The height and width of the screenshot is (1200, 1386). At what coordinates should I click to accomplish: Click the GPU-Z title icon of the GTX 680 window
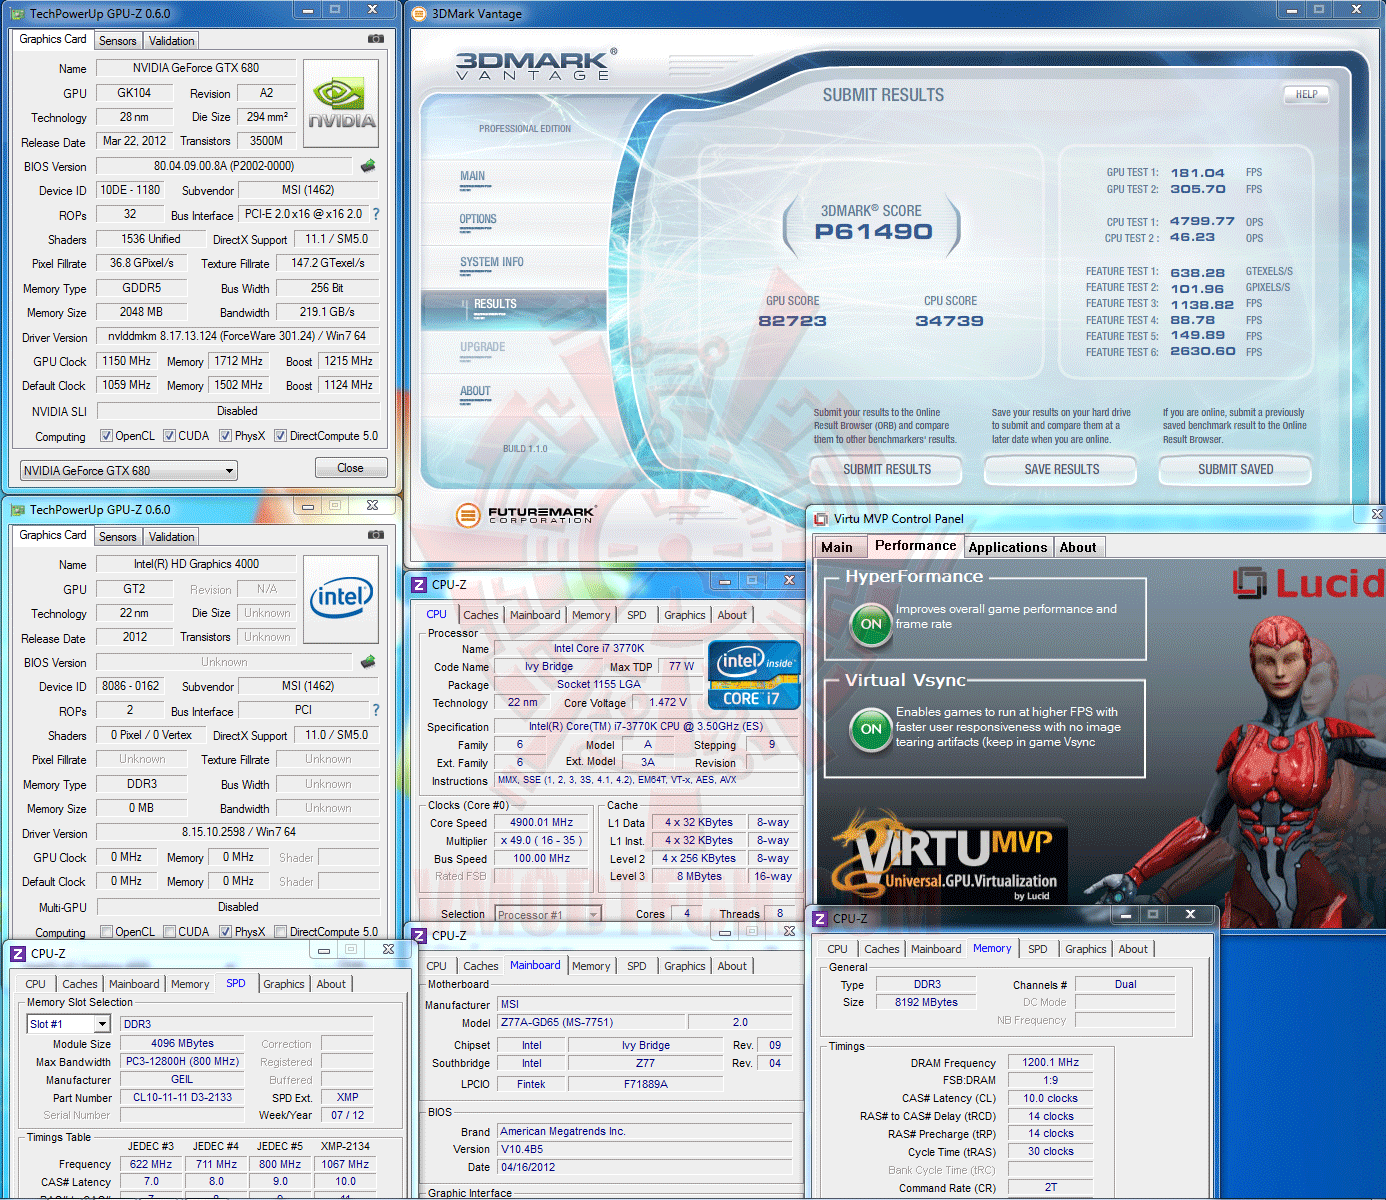(17, 14)
